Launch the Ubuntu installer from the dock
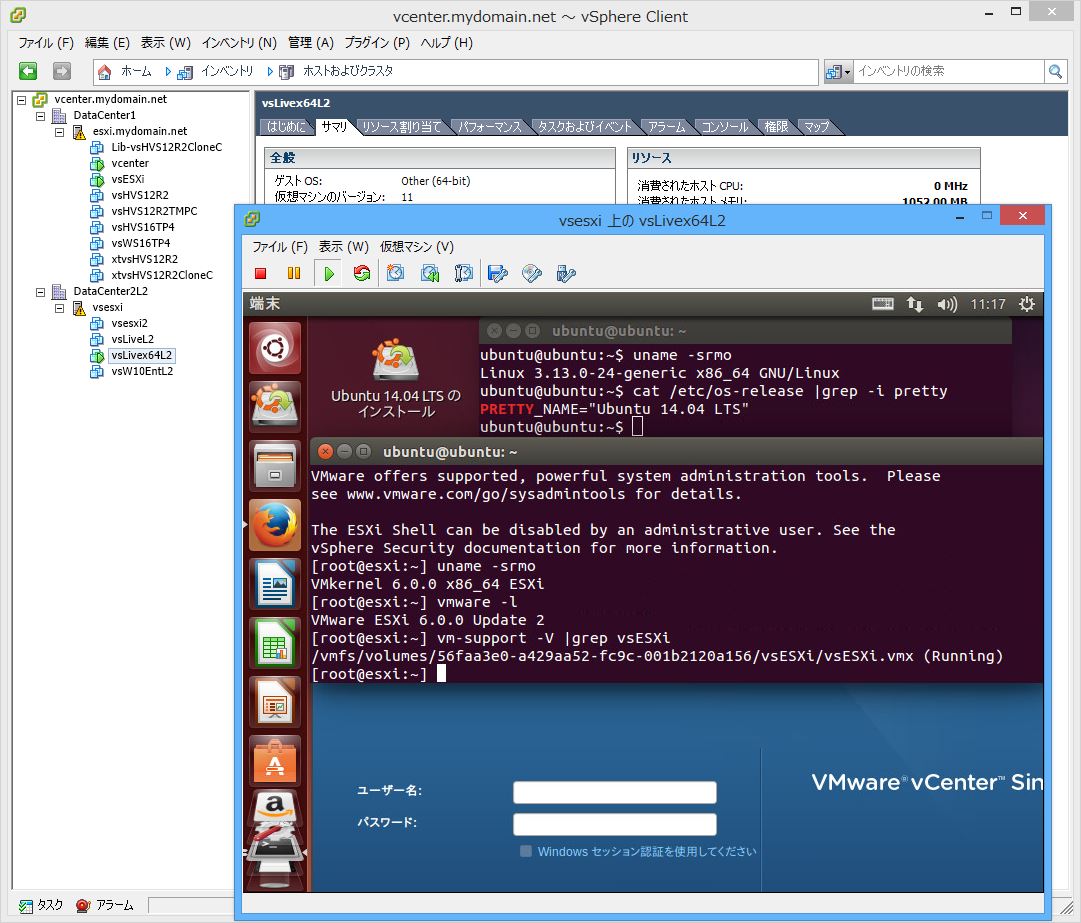This screenshot has width=1081, height=923. pyautogui.click(x=275, y=407)
